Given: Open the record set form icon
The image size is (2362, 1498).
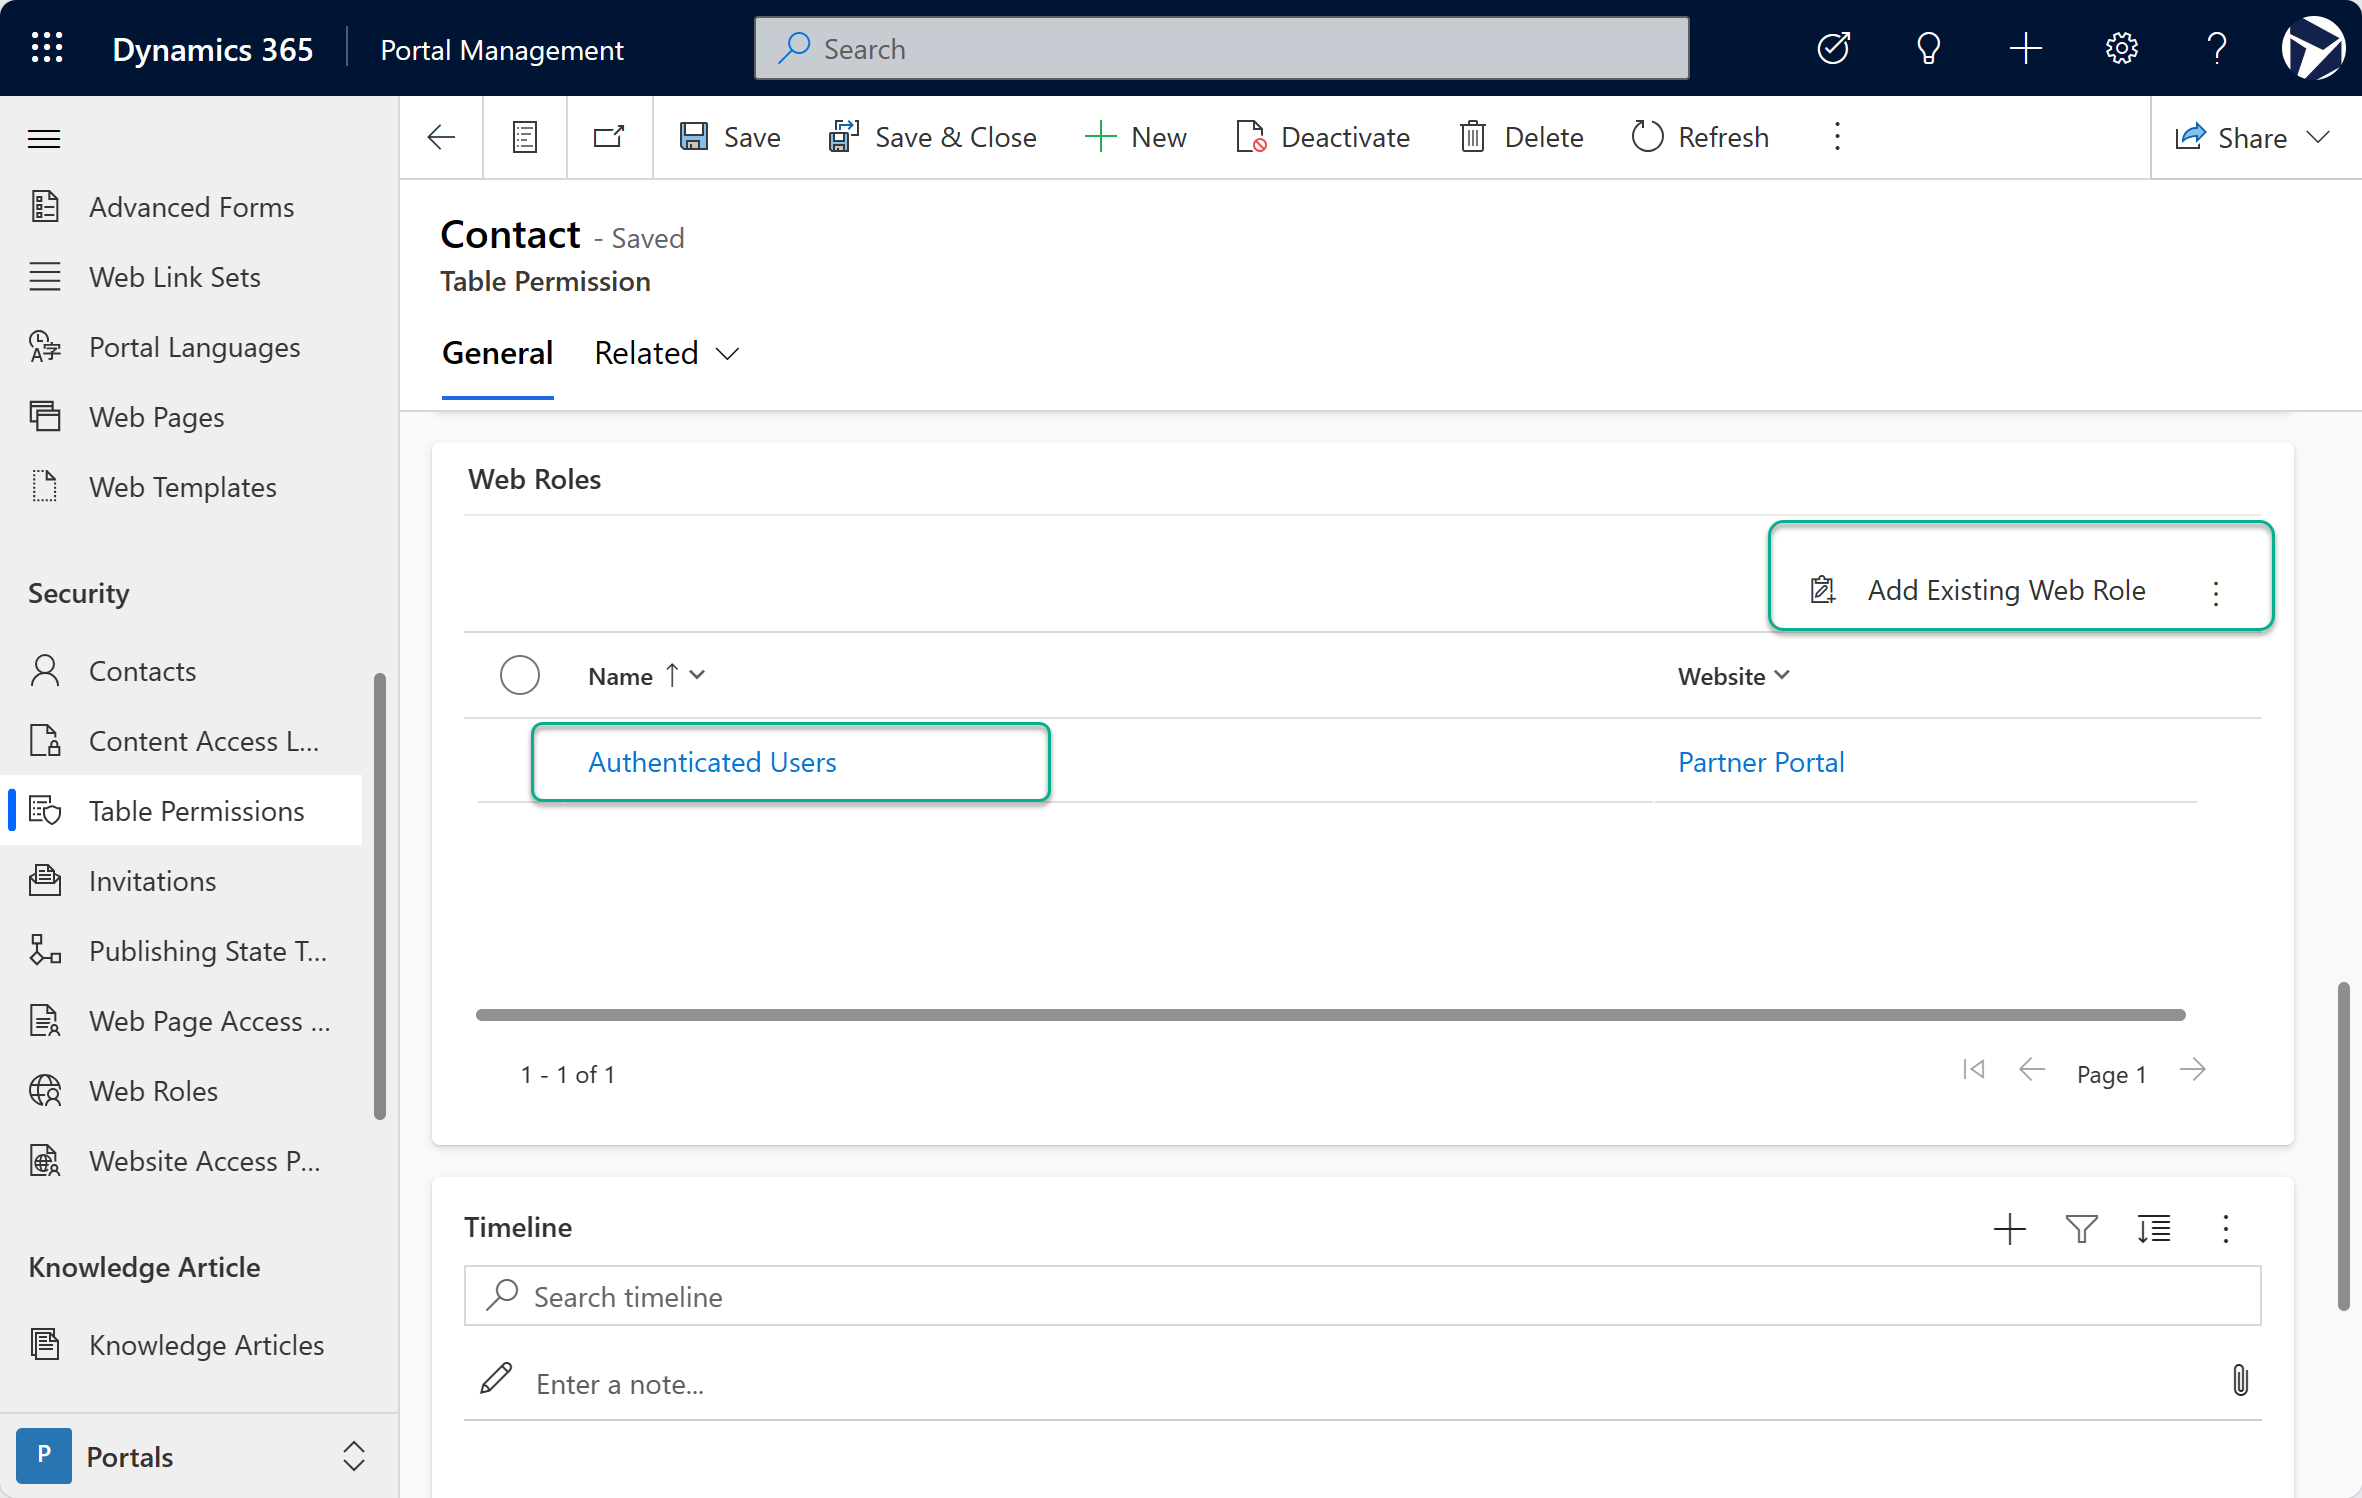Looking at the screenshot, I should [525, 137].
